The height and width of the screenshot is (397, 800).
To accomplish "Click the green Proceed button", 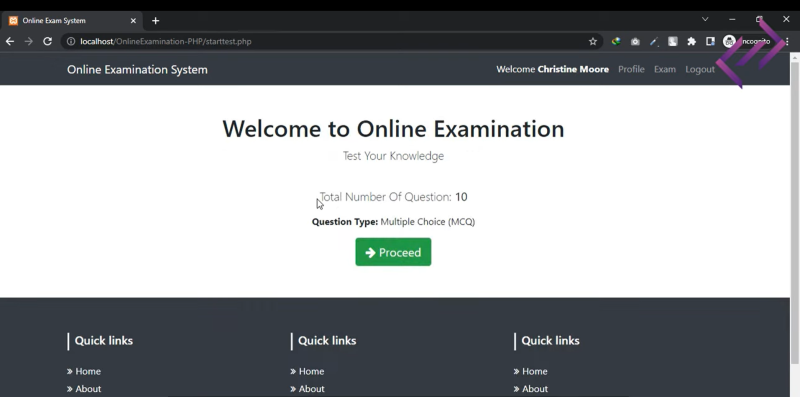I will 393,252.
